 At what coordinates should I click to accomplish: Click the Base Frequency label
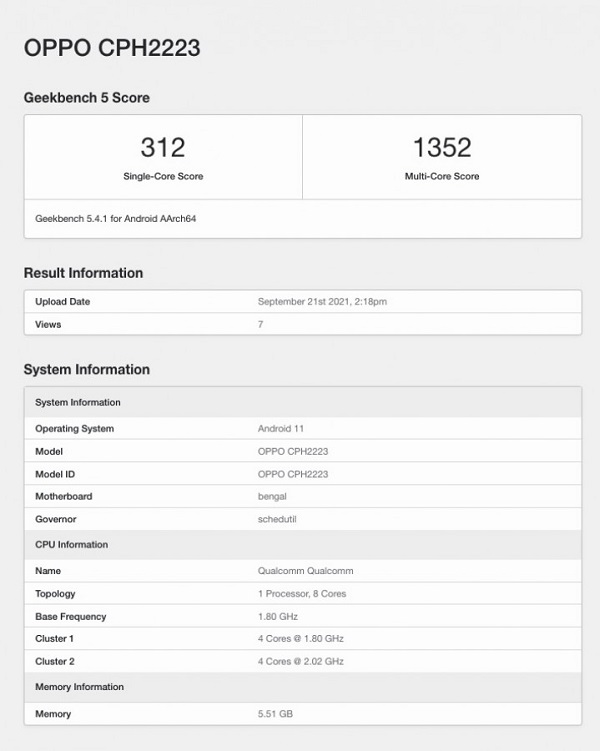70,617
